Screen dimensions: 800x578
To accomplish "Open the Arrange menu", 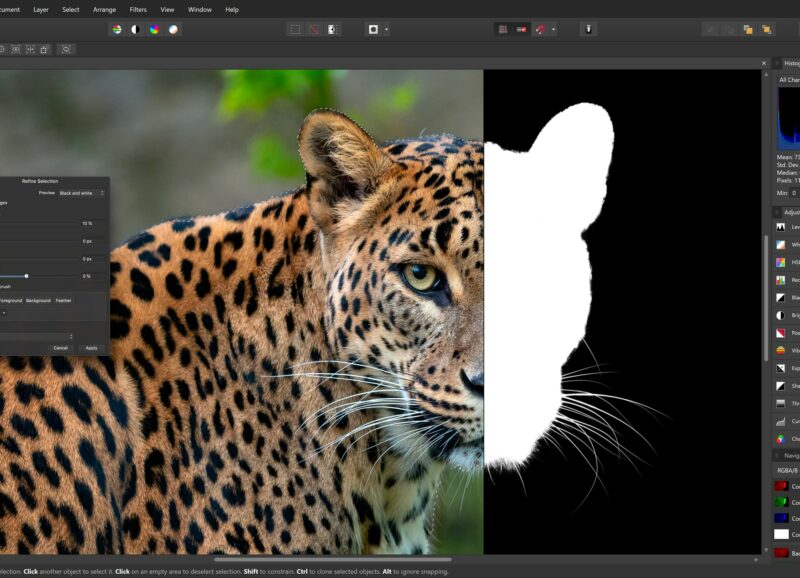I will (104, 9).
